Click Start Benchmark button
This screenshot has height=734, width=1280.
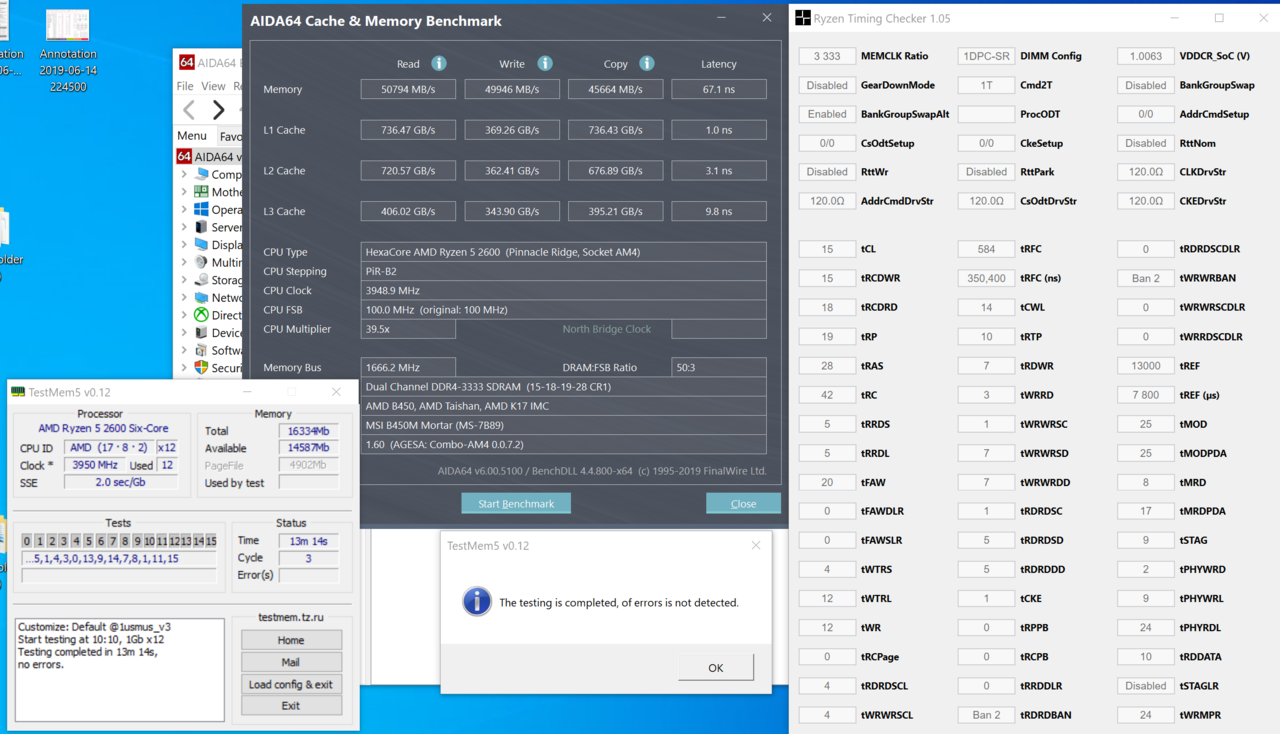[516, 503]
